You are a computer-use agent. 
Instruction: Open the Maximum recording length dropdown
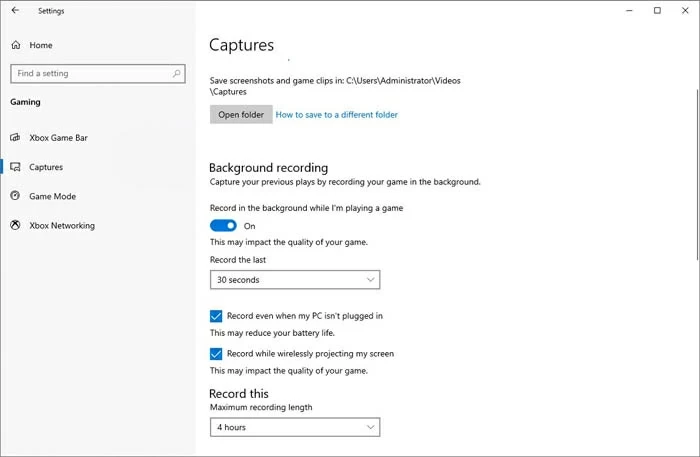click(x=294, y=427)
